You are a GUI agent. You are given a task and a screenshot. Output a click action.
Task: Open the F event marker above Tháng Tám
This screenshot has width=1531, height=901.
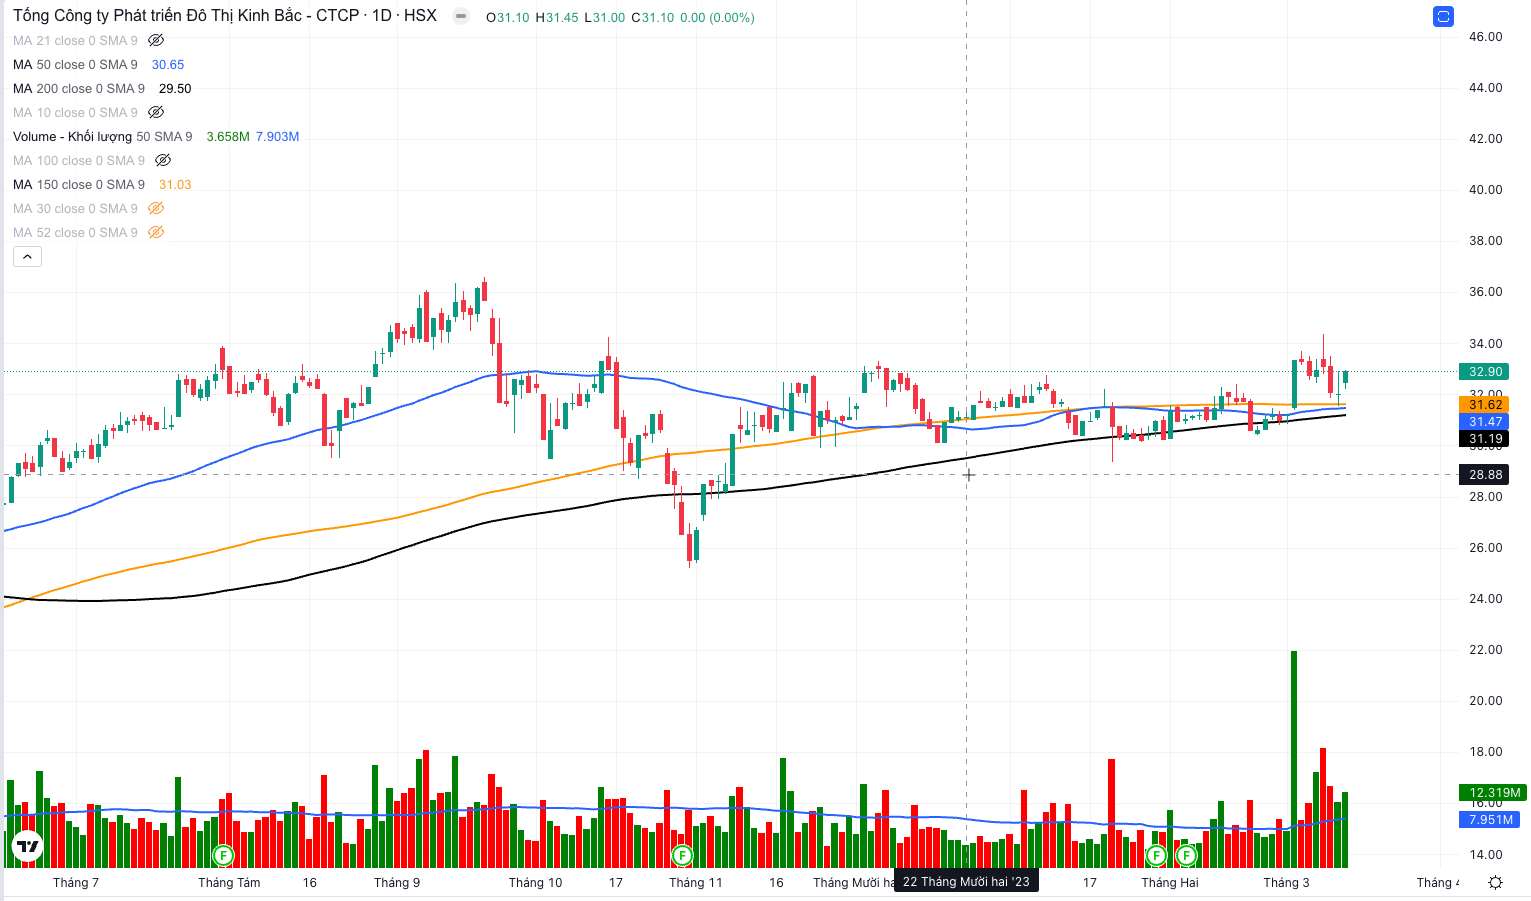223,856
